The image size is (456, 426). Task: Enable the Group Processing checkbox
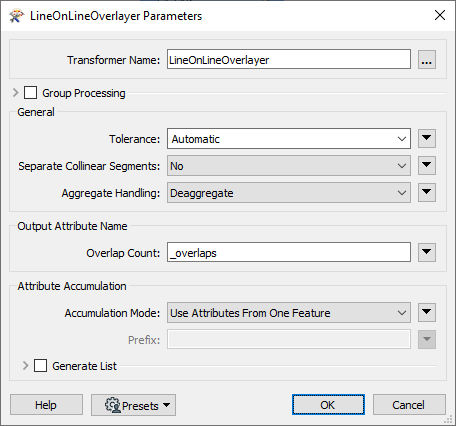coord(30,93)
